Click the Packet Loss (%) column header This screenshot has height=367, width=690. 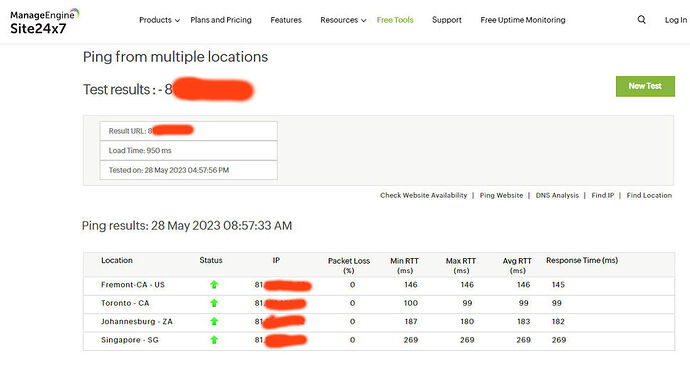(349, 265)
